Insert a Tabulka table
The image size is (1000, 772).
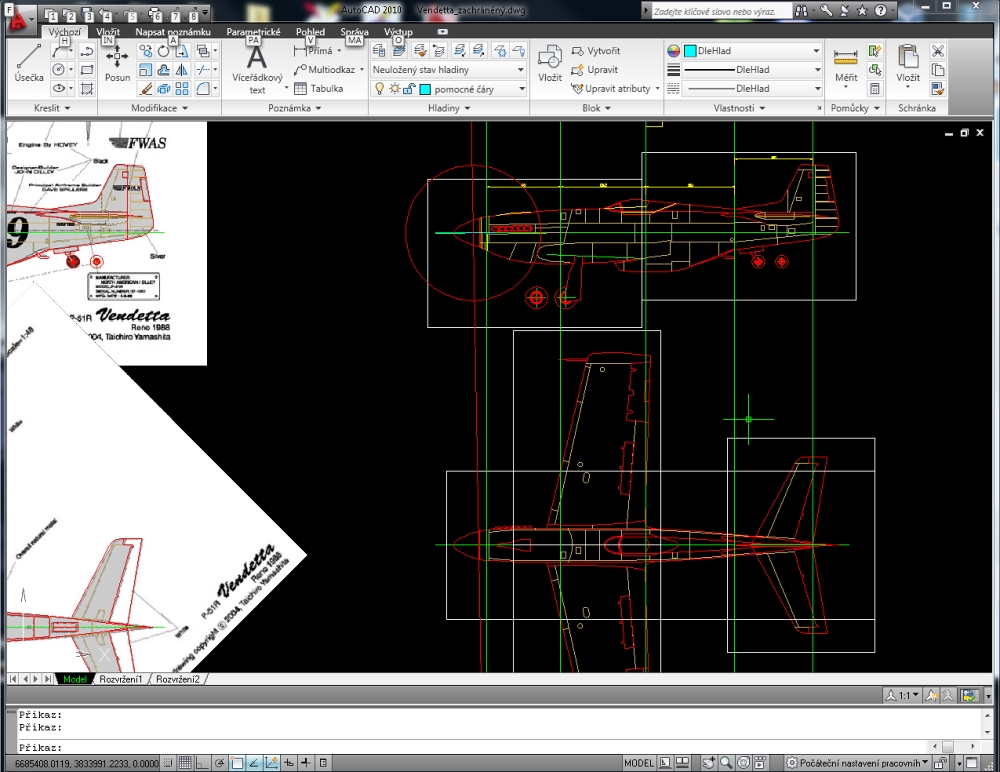click(318, 89)
